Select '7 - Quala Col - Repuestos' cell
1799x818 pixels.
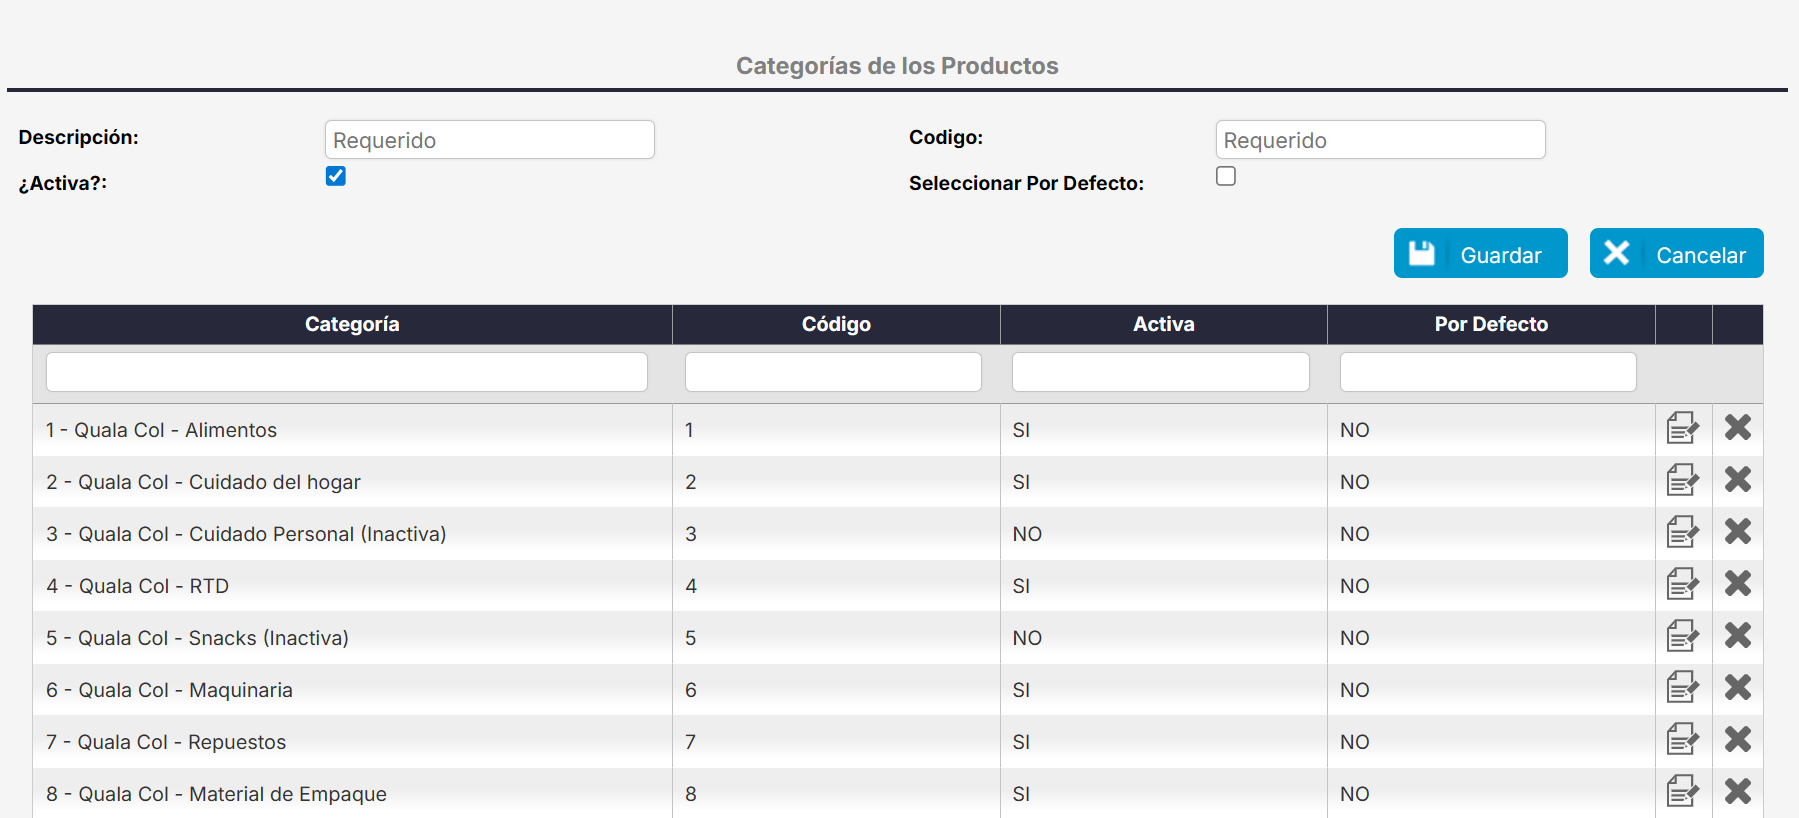352,742
